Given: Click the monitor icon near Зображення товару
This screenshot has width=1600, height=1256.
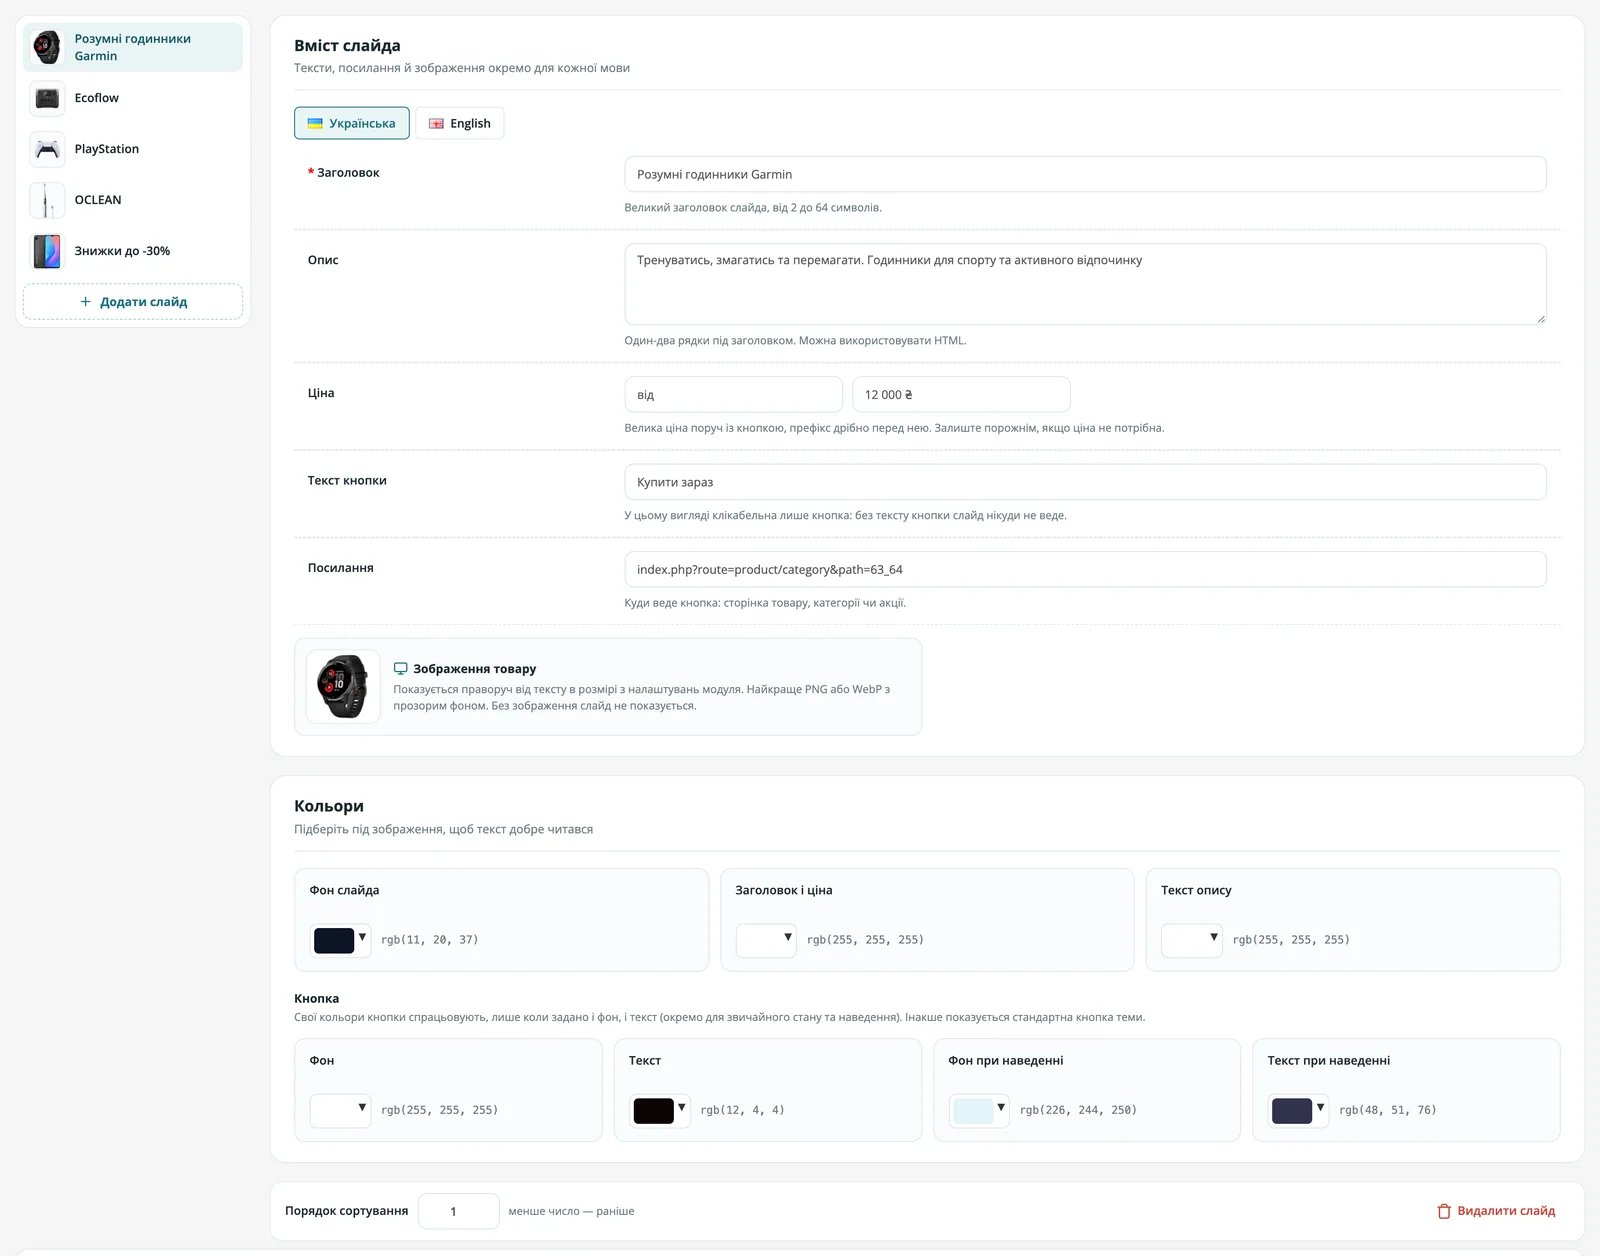Looking at the screenshot, I should [400, 669].
